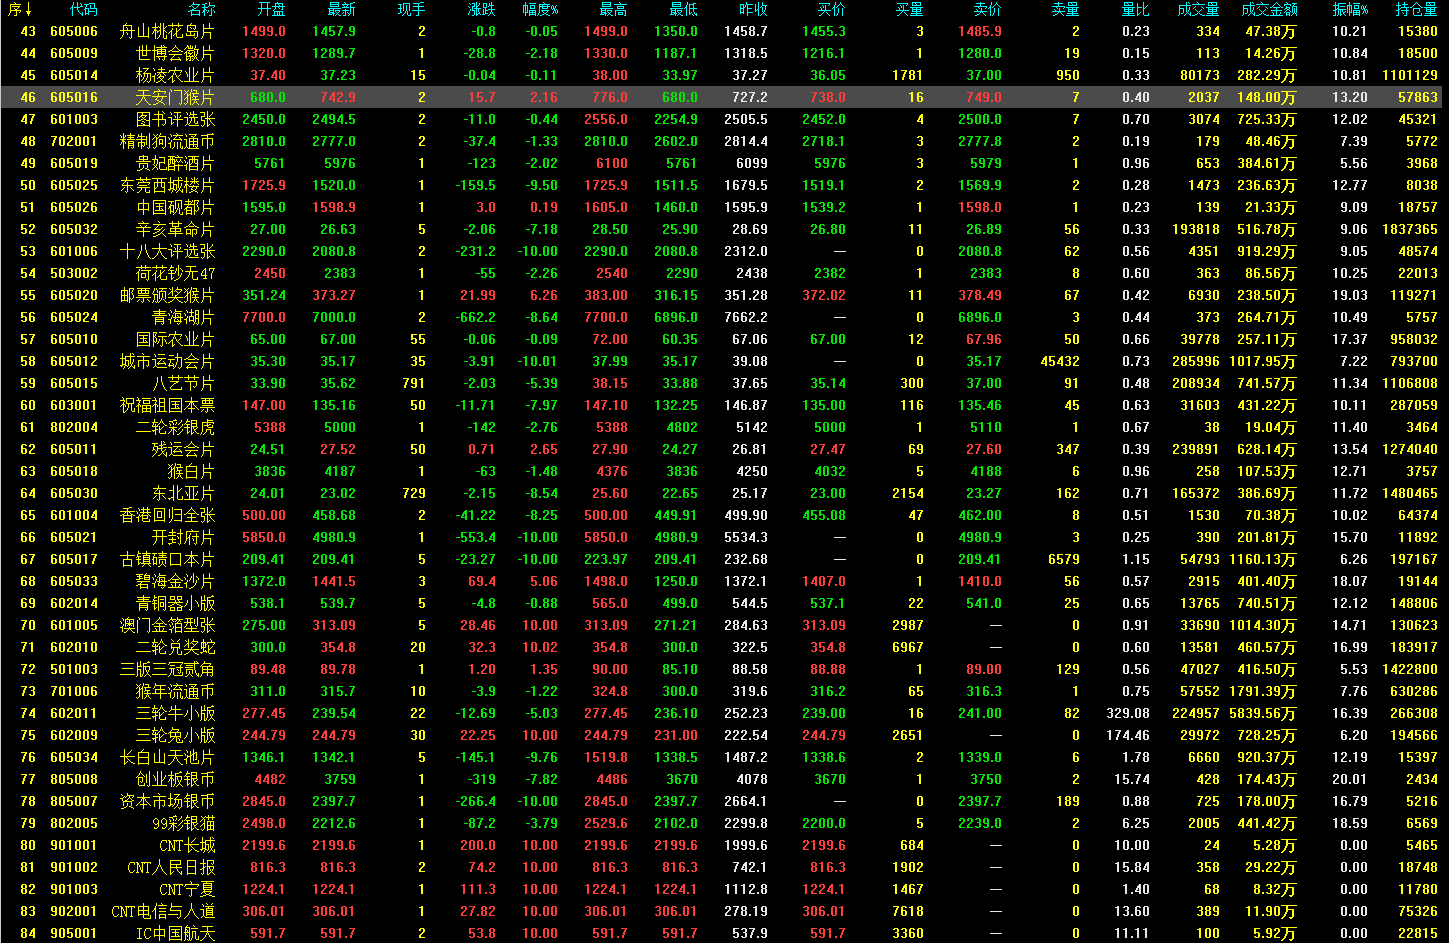
Task: Sort by 幅度% column header
Action: [x=540, y=9]
